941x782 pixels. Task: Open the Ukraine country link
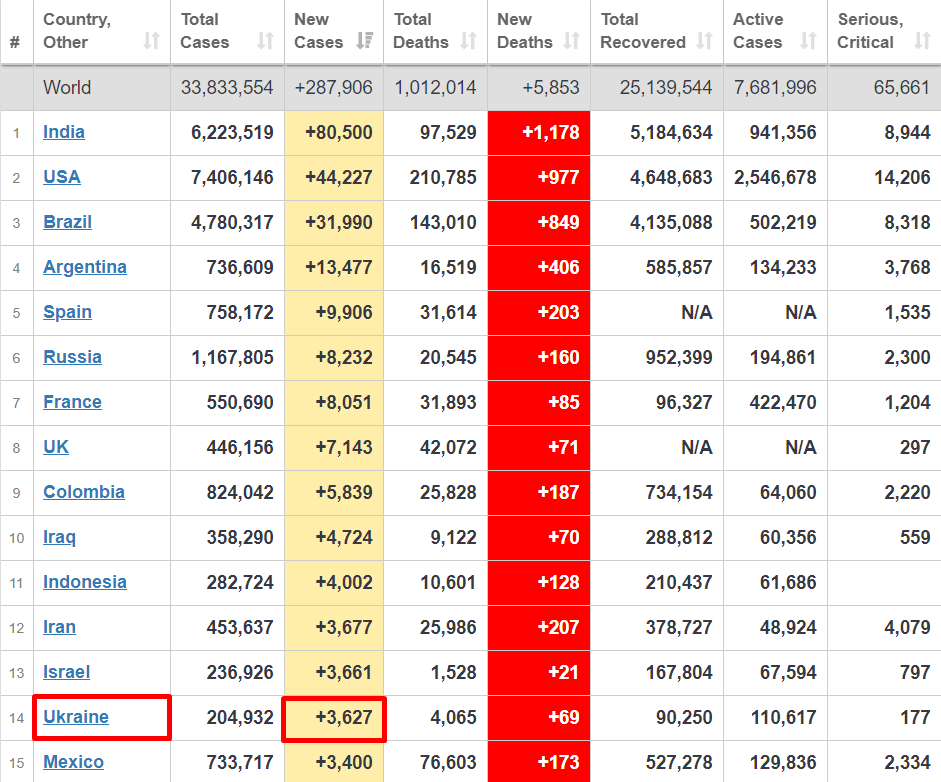point(76,717)
